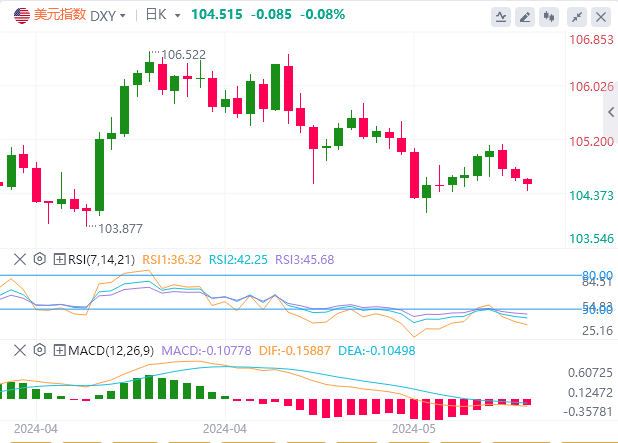Open RSI indicator settings gear

pyautogui.click(x=39, y=259)
